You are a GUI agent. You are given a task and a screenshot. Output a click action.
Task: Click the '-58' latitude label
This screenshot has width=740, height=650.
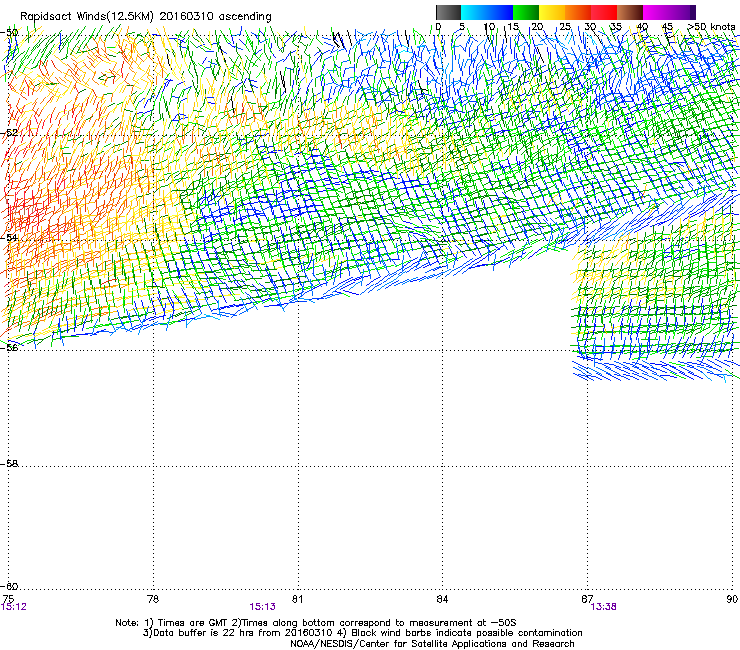pyautogui.click(x=9, y=464)
